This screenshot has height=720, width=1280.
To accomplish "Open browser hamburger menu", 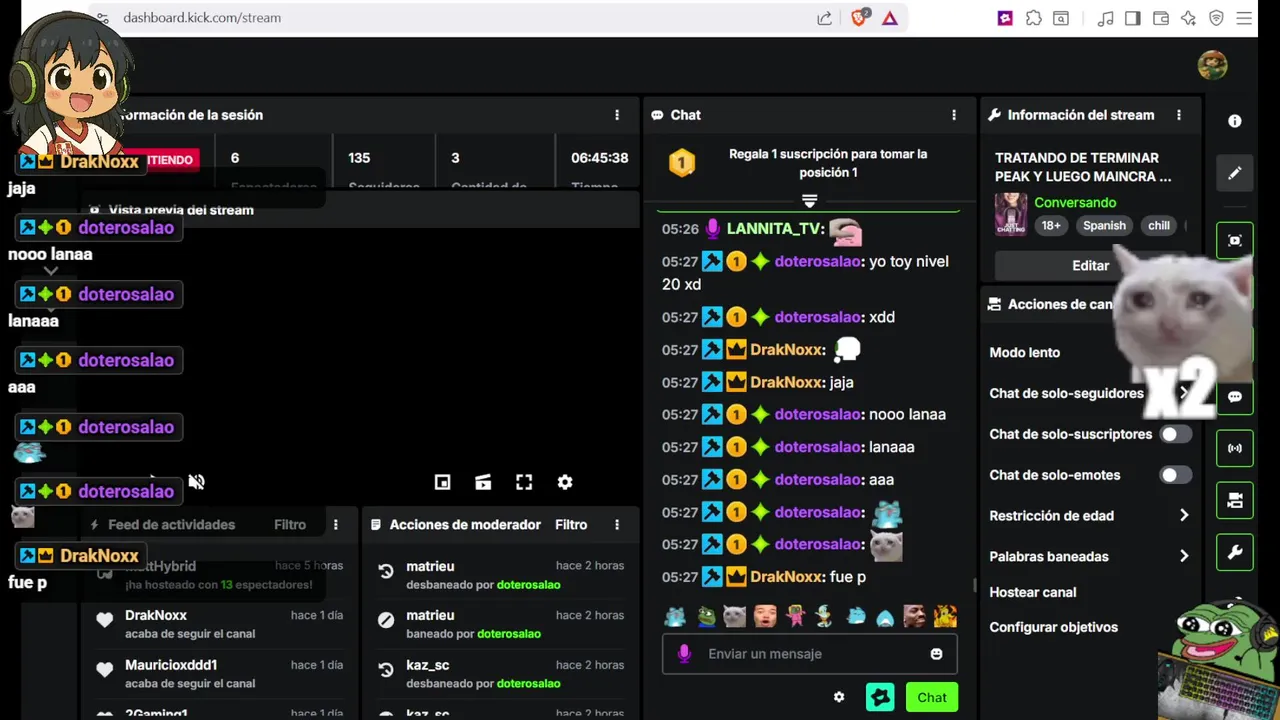I will coord(1244,18).
